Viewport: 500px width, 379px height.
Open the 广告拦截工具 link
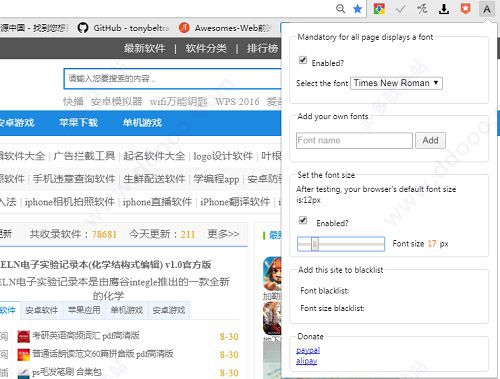[x=84, y=156]
